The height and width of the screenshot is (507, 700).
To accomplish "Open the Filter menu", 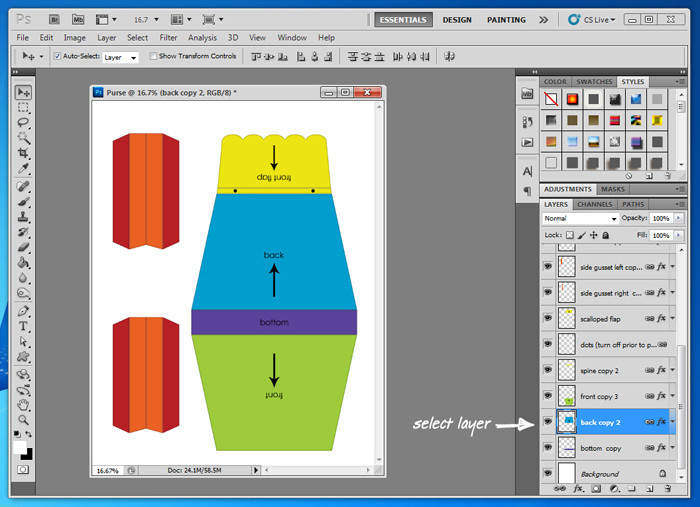I will pos(168,37).
